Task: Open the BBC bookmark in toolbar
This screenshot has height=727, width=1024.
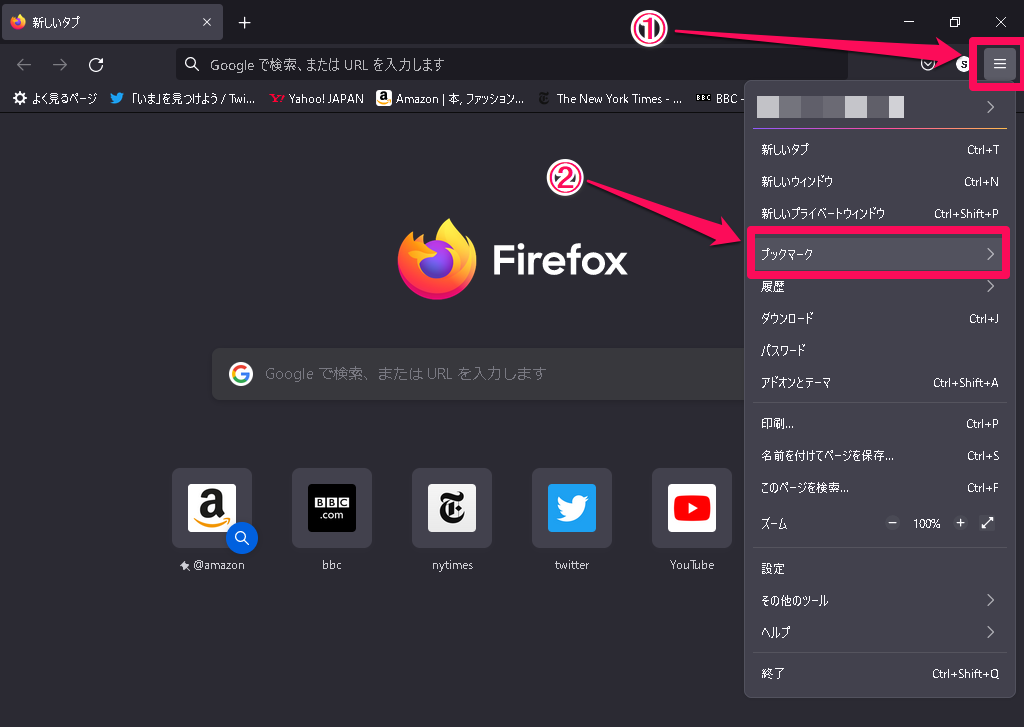Action: [720, 99]
